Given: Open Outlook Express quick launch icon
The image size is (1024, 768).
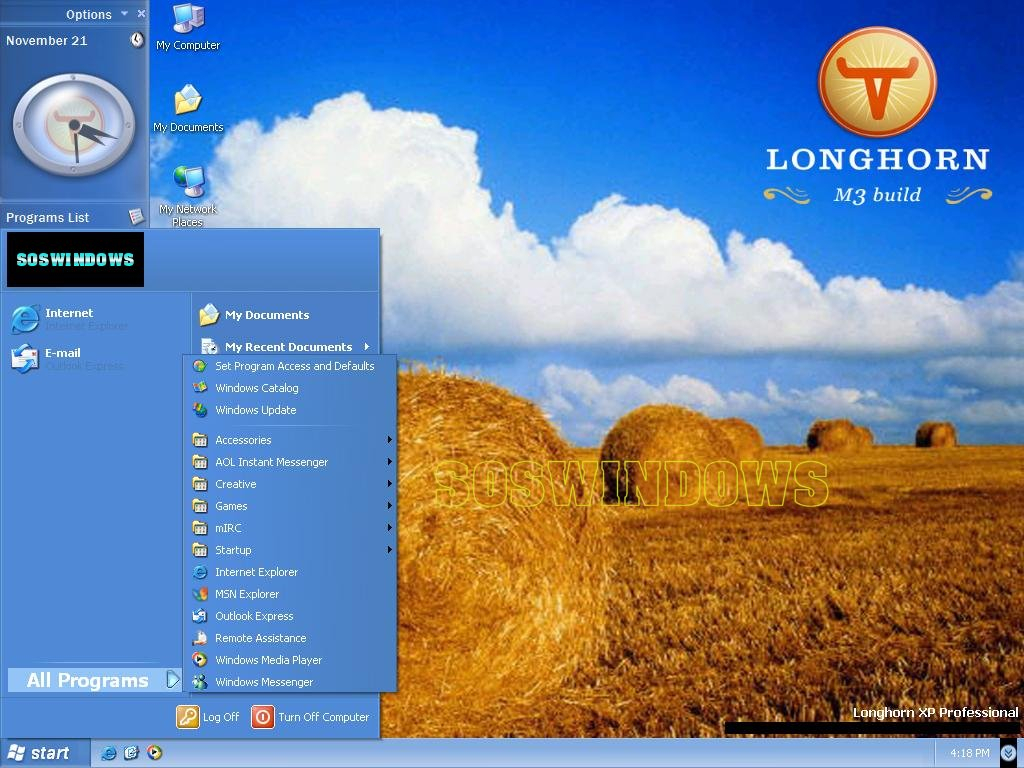Looking at the screenshot, I should (131, 753).
